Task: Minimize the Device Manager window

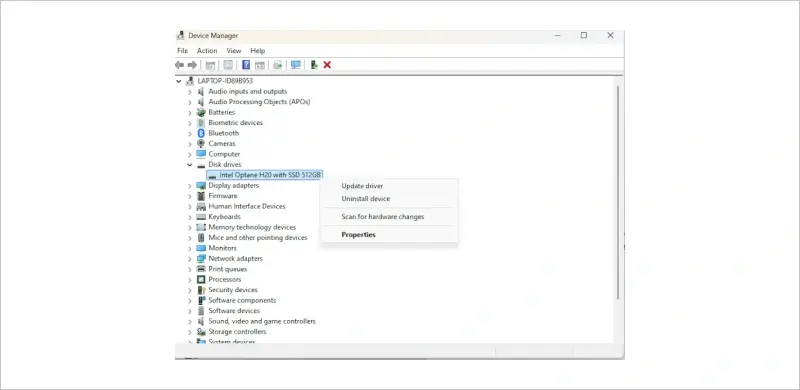Action: (x=558, y=36)
